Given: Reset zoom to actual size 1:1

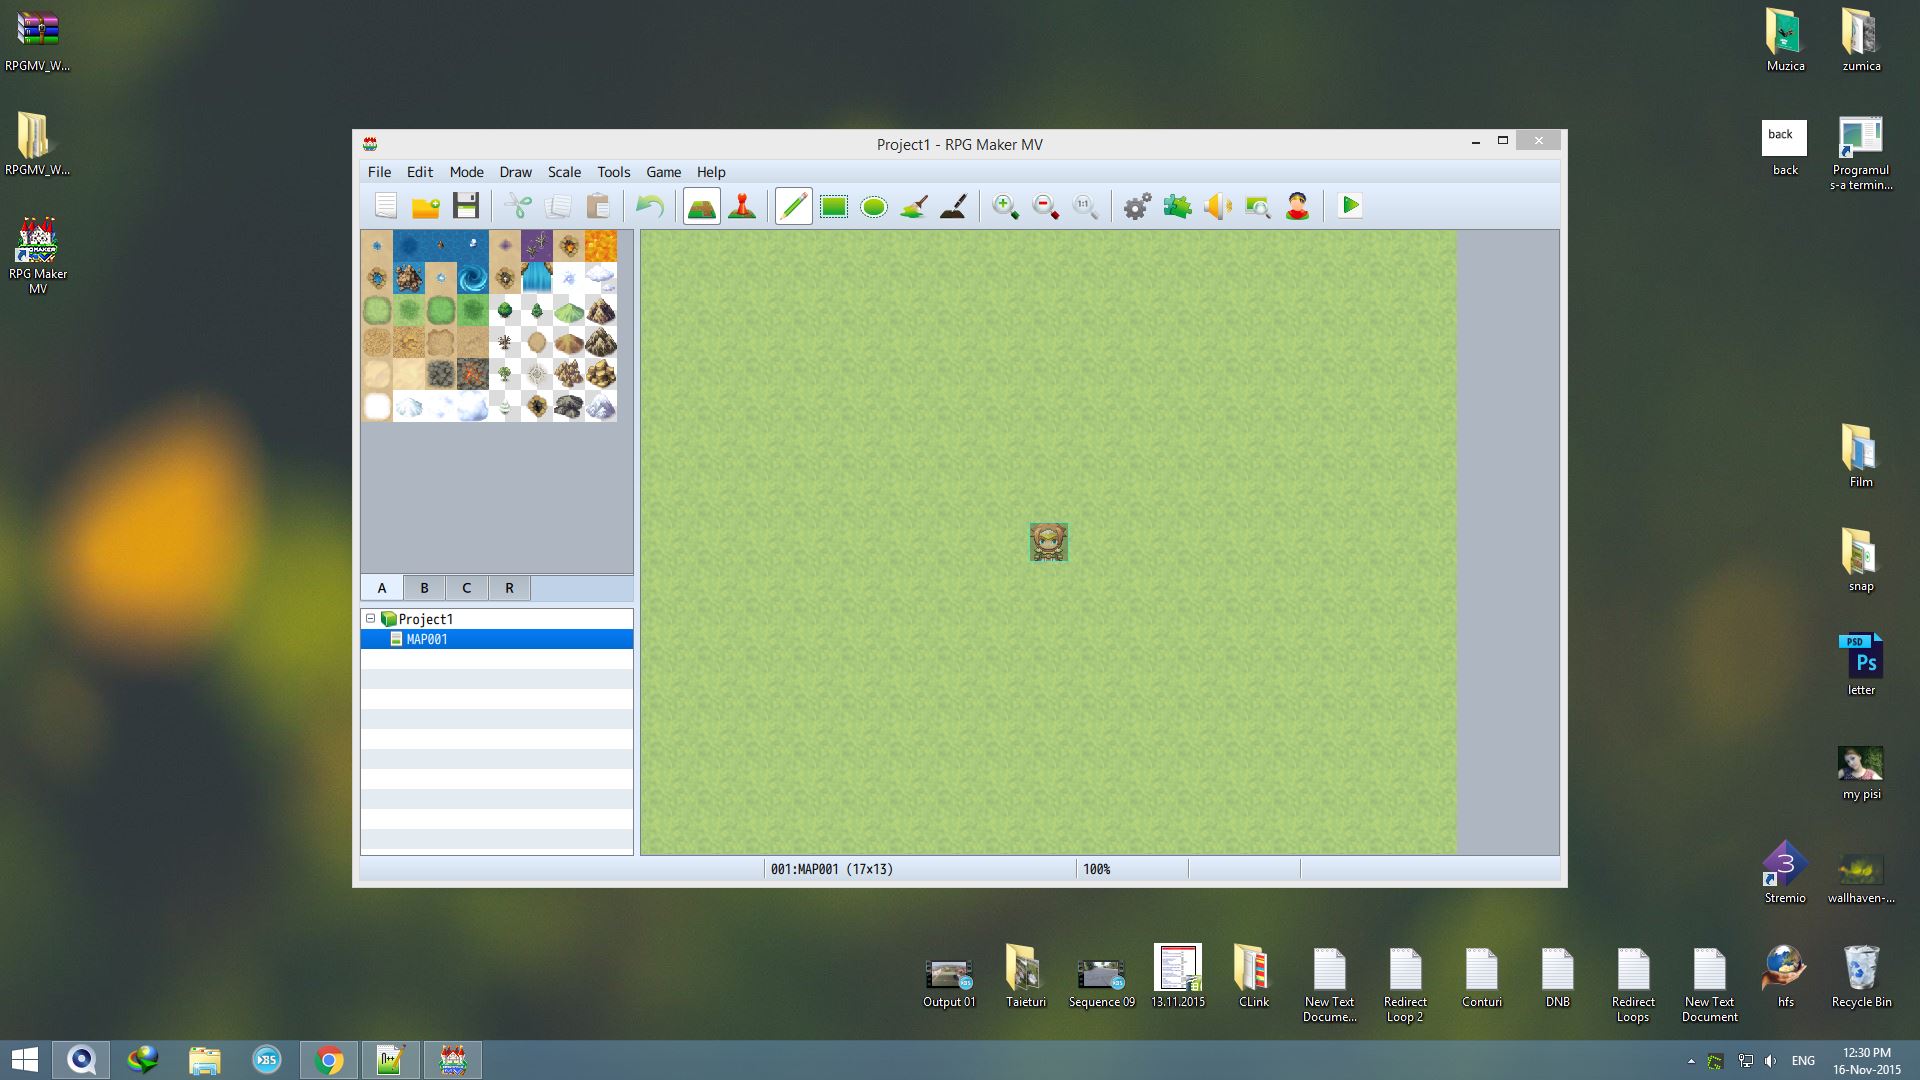Looking at the screenshot, I should click(1085, 206).
